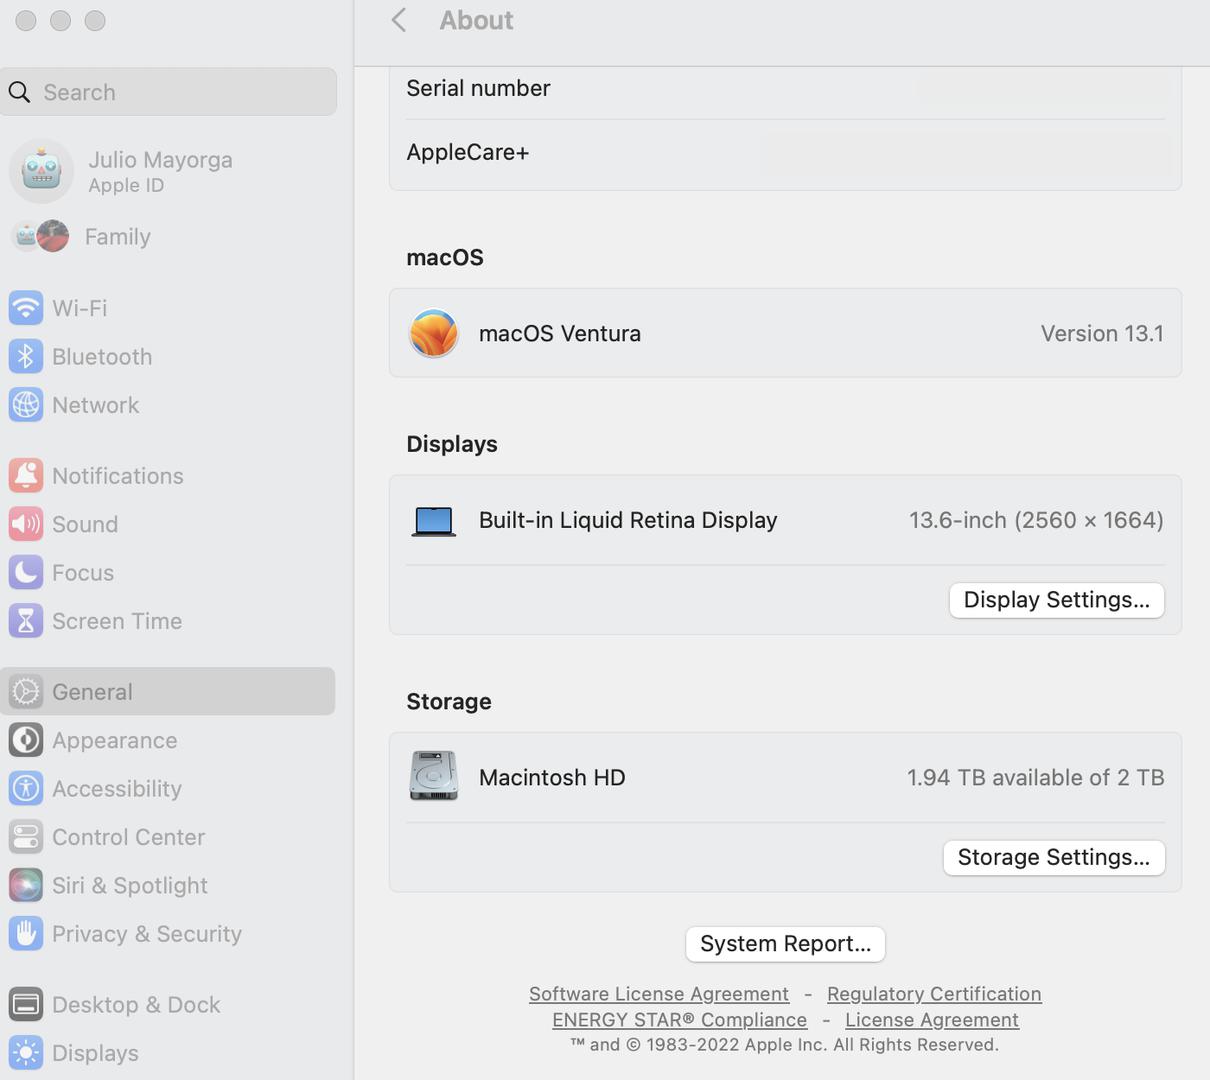This screenshot has width=1210, height=1080.
Task: Click the 1.94 TB available of 2 TB text
Action: (x=1036, y=778)
